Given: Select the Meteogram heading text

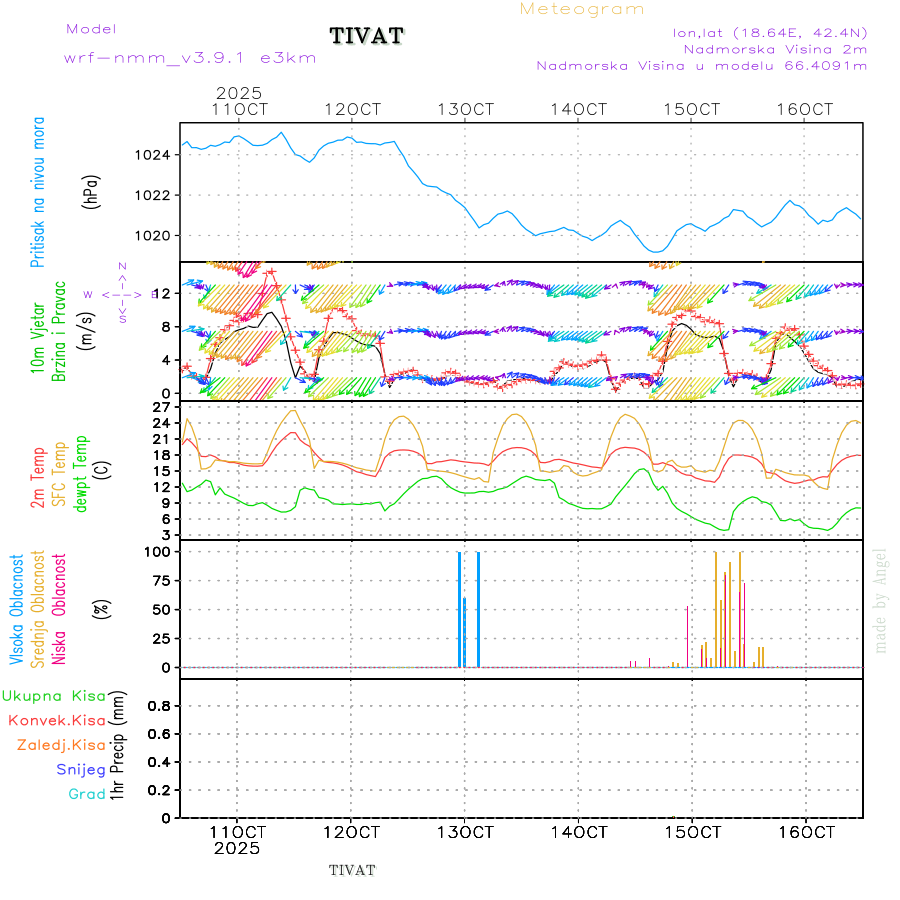Looking at the screenshot, I should pos(582,9).
